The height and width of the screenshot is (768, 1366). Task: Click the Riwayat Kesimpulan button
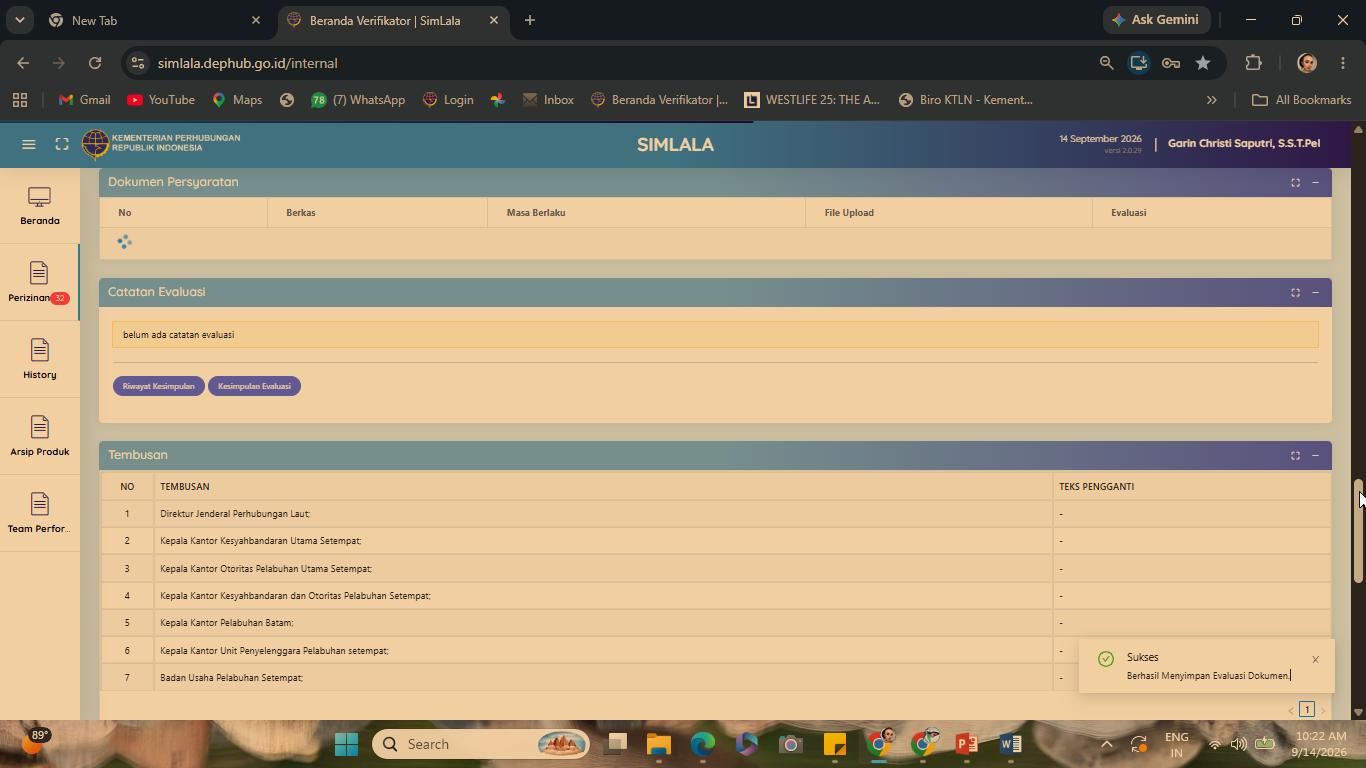(159, 386)
